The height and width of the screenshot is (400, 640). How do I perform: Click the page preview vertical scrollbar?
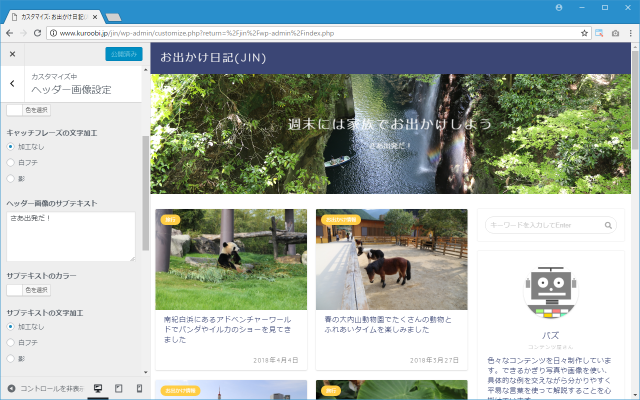click(635, 100)
